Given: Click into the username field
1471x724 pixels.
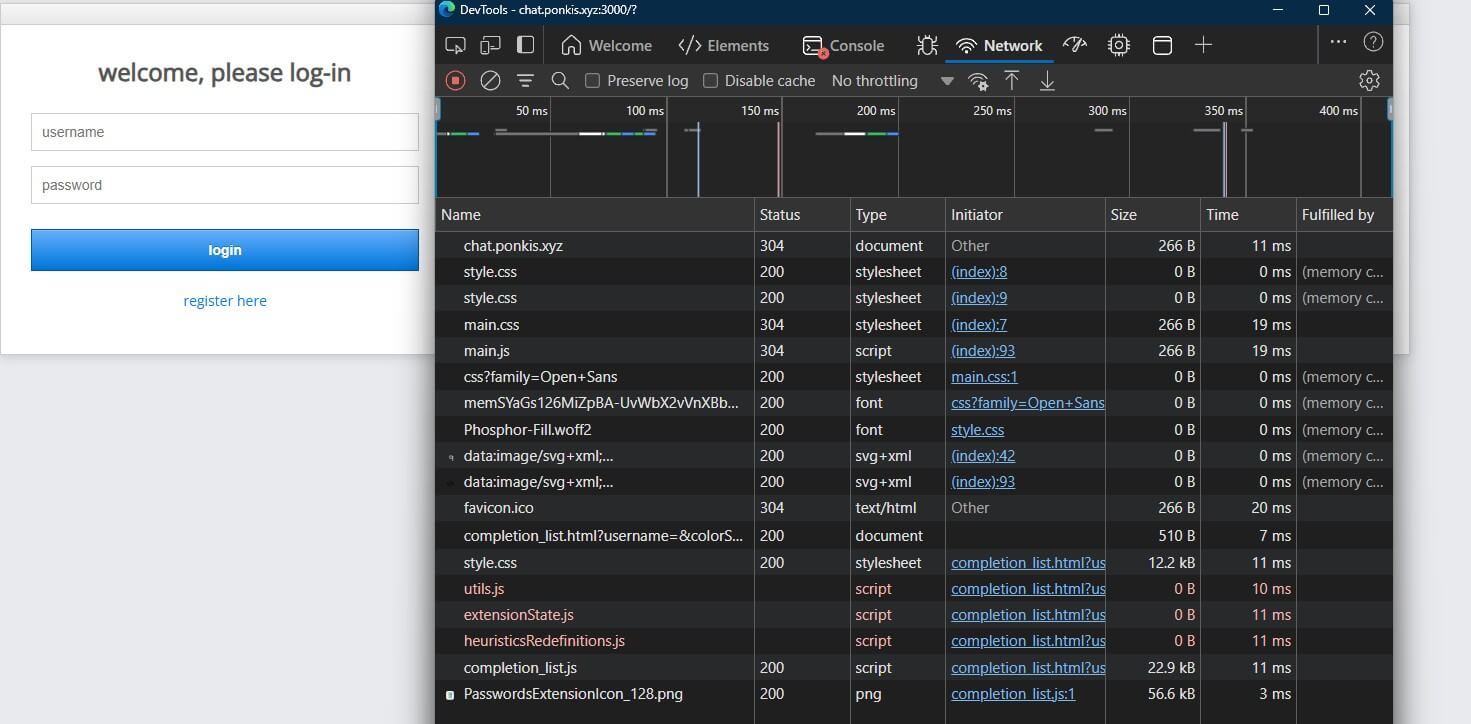Looking at the screenshot, I should 225,132.
